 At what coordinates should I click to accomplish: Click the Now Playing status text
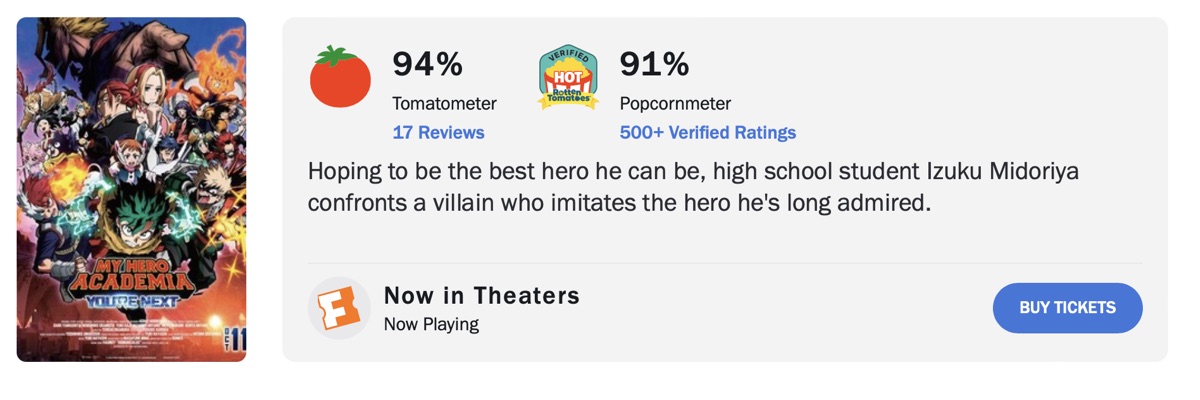pos(431,324)
